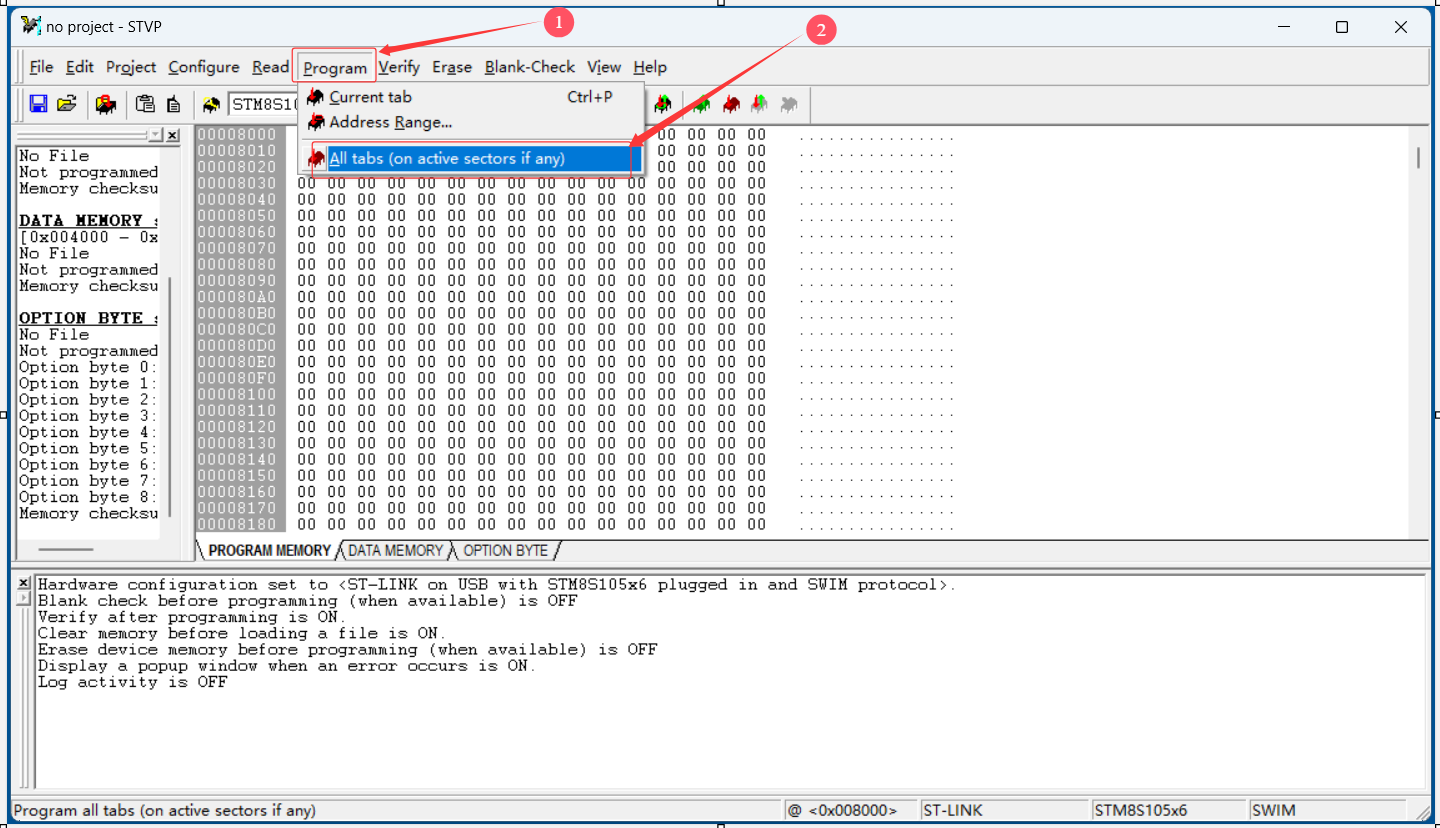
Task: Click the 'Verify after programming is ON.' log line
Action: pyautogui.click(x=192, y=617)
